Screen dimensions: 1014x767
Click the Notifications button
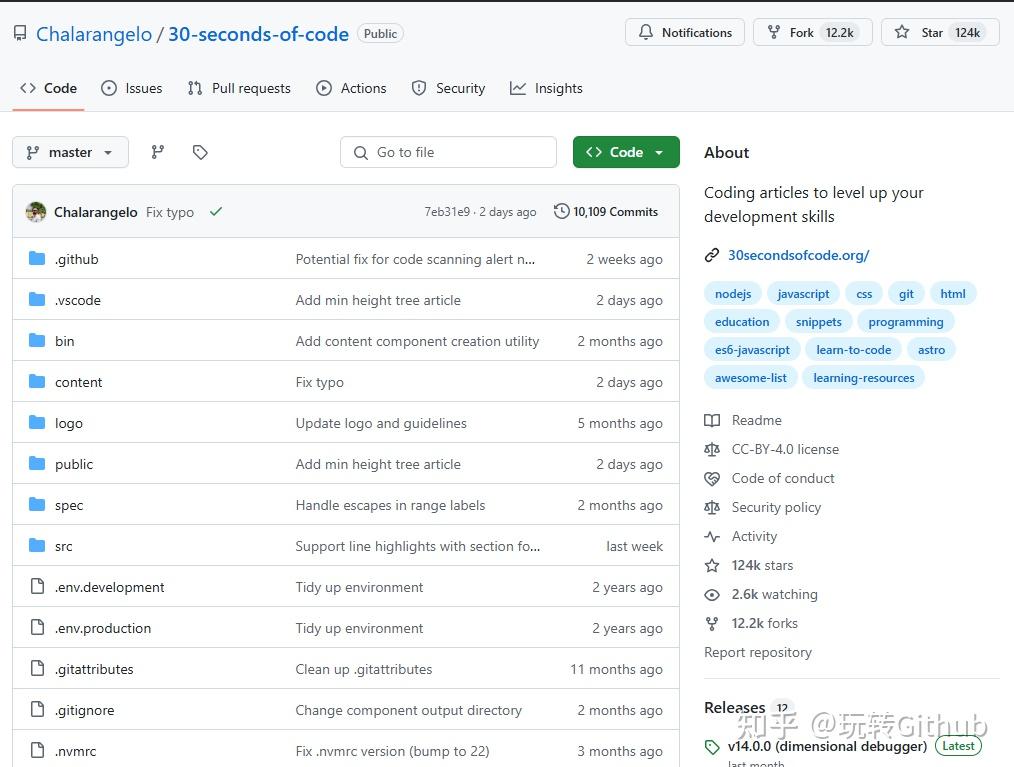pos(685,32)
